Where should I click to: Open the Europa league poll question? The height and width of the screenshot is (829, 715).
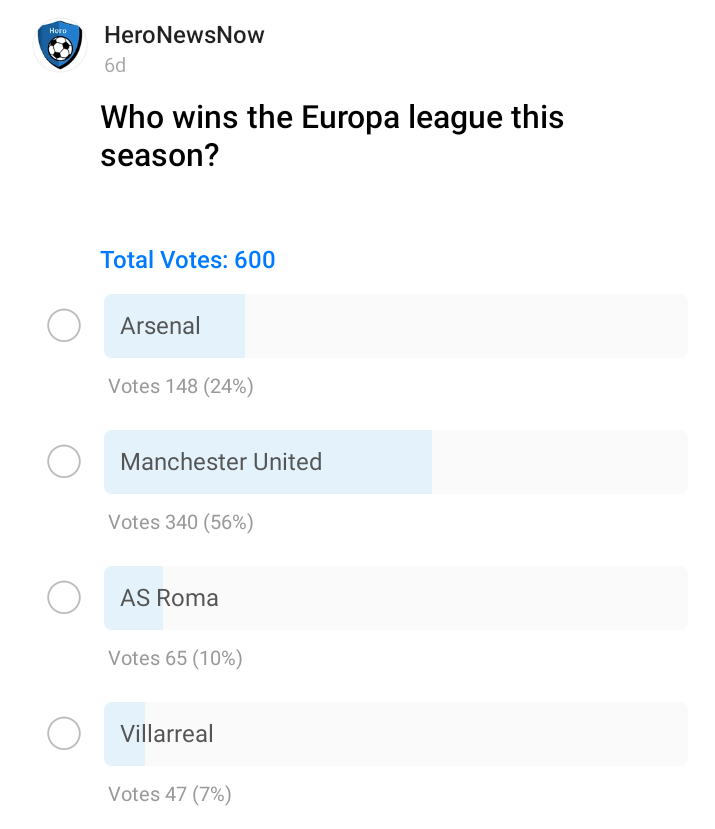coord(332,136)
